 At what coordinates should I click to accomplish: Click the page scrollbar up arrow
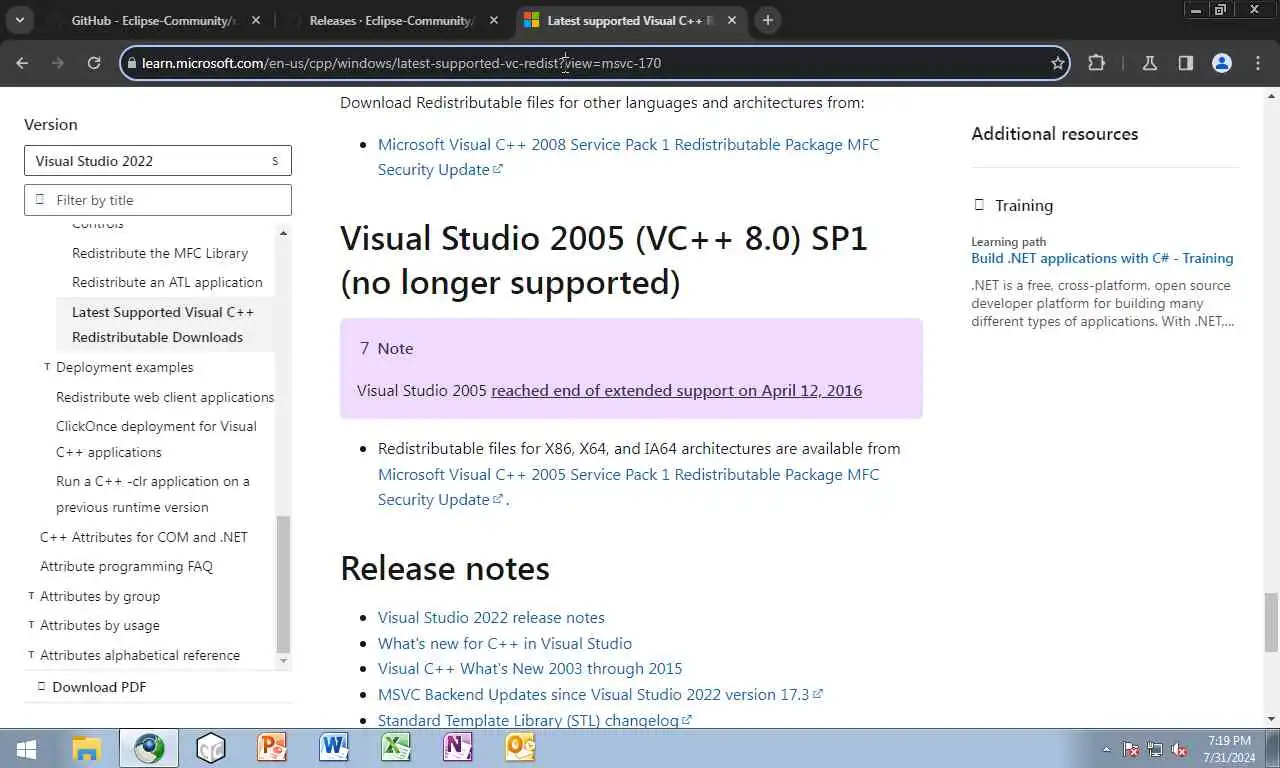(1271, 95)
